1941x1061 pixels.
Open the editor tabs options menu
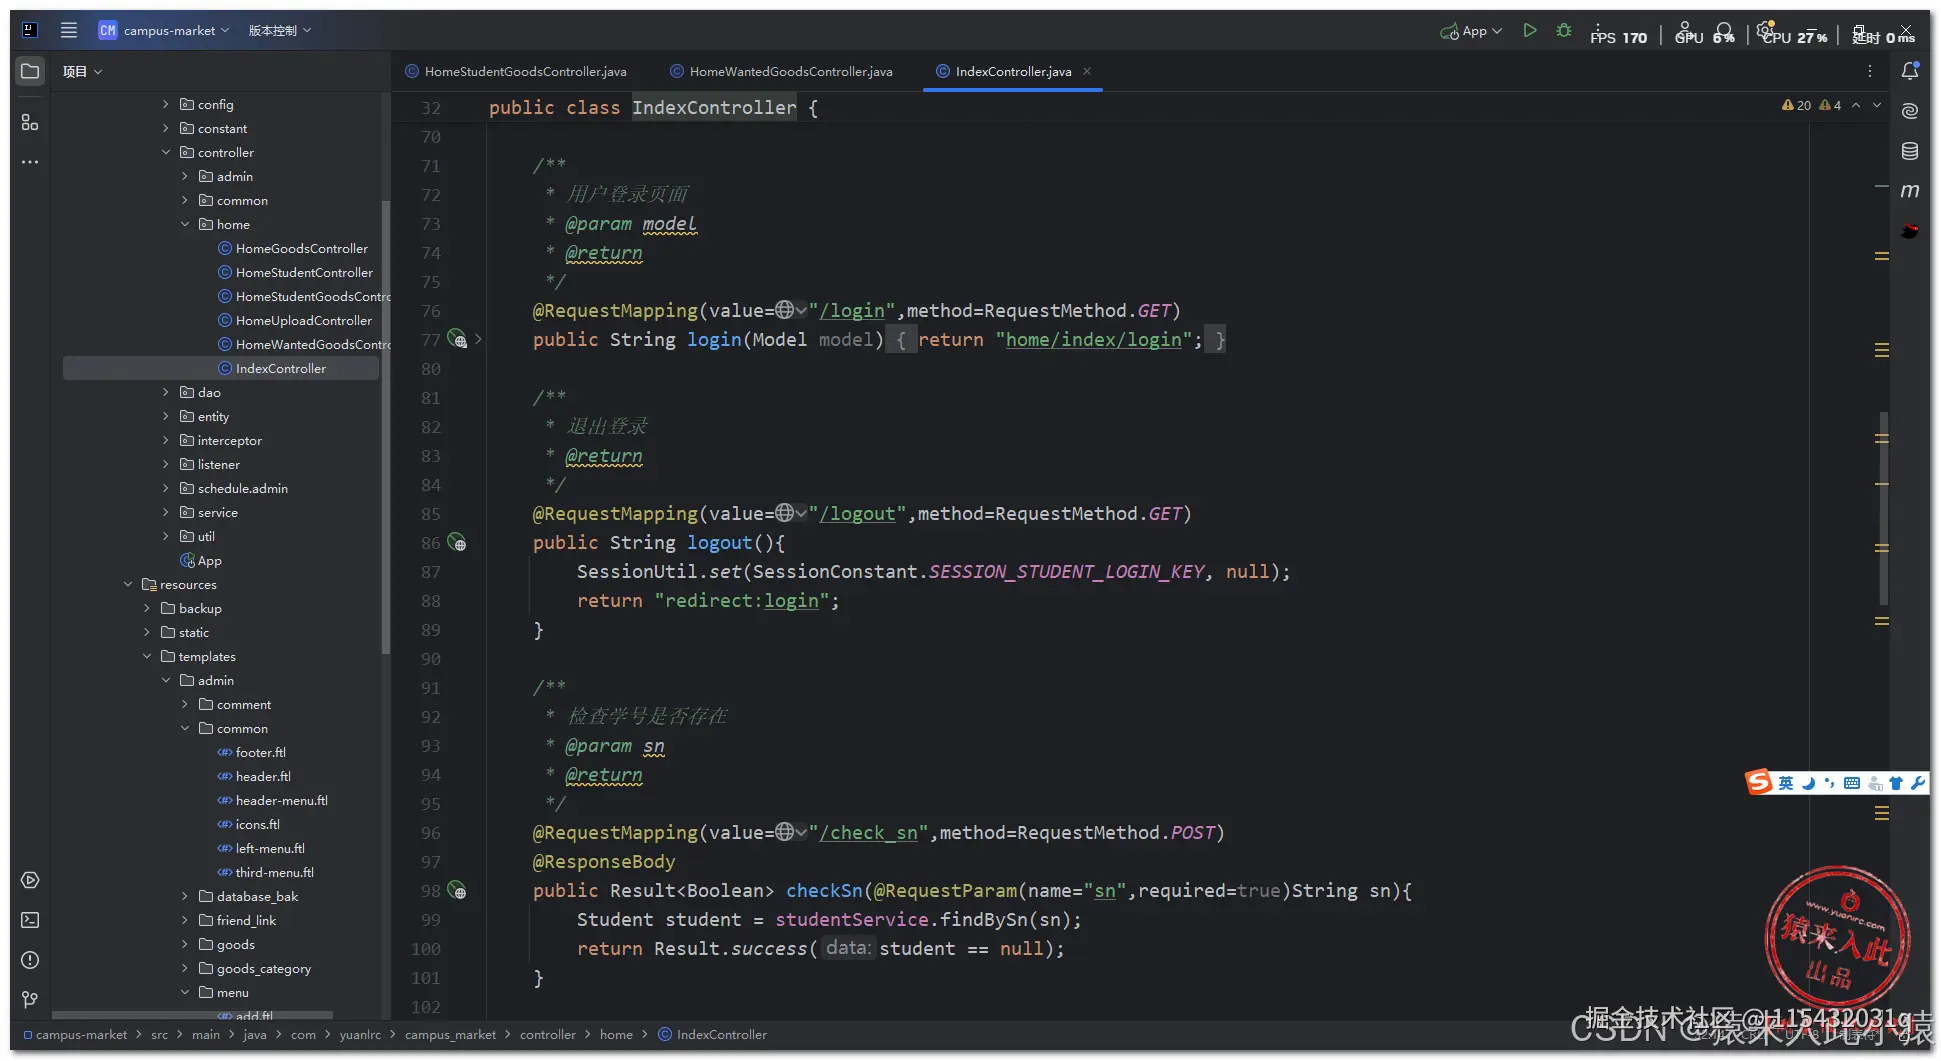tap(1869, 71)
